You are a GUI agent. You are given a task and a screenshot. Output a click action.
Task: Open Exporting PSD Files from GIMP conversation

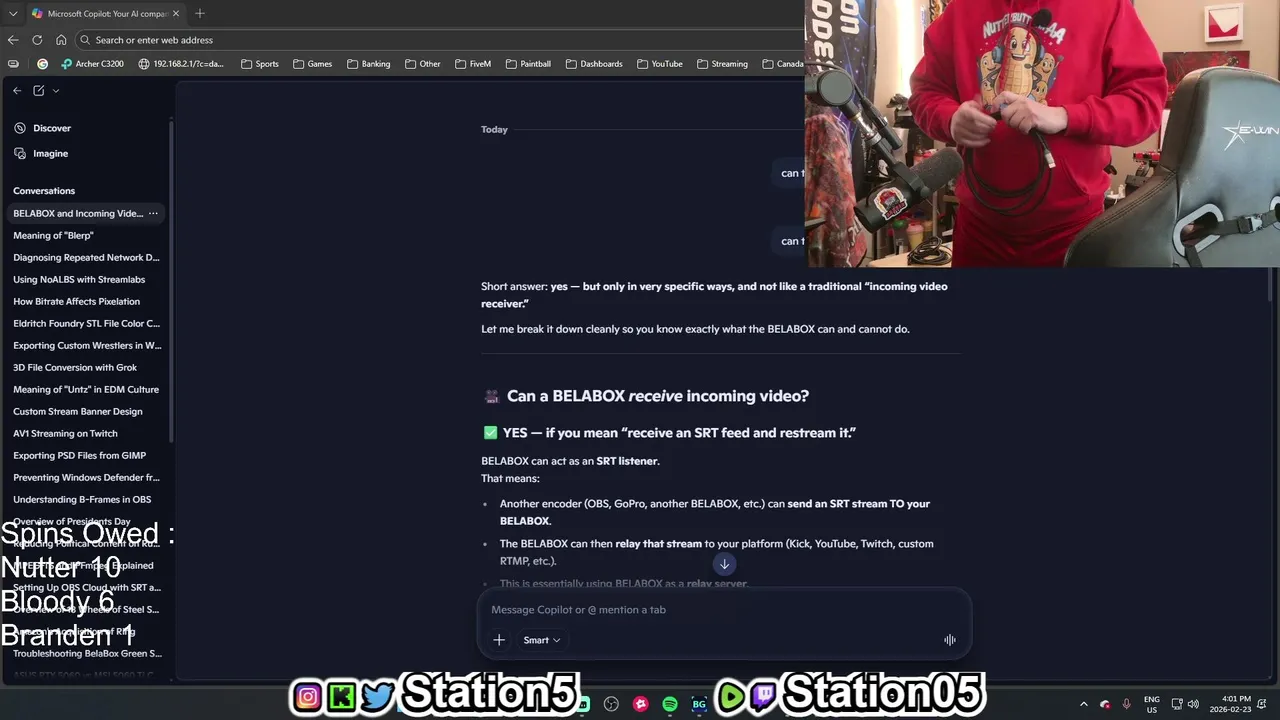click(79, 455)
